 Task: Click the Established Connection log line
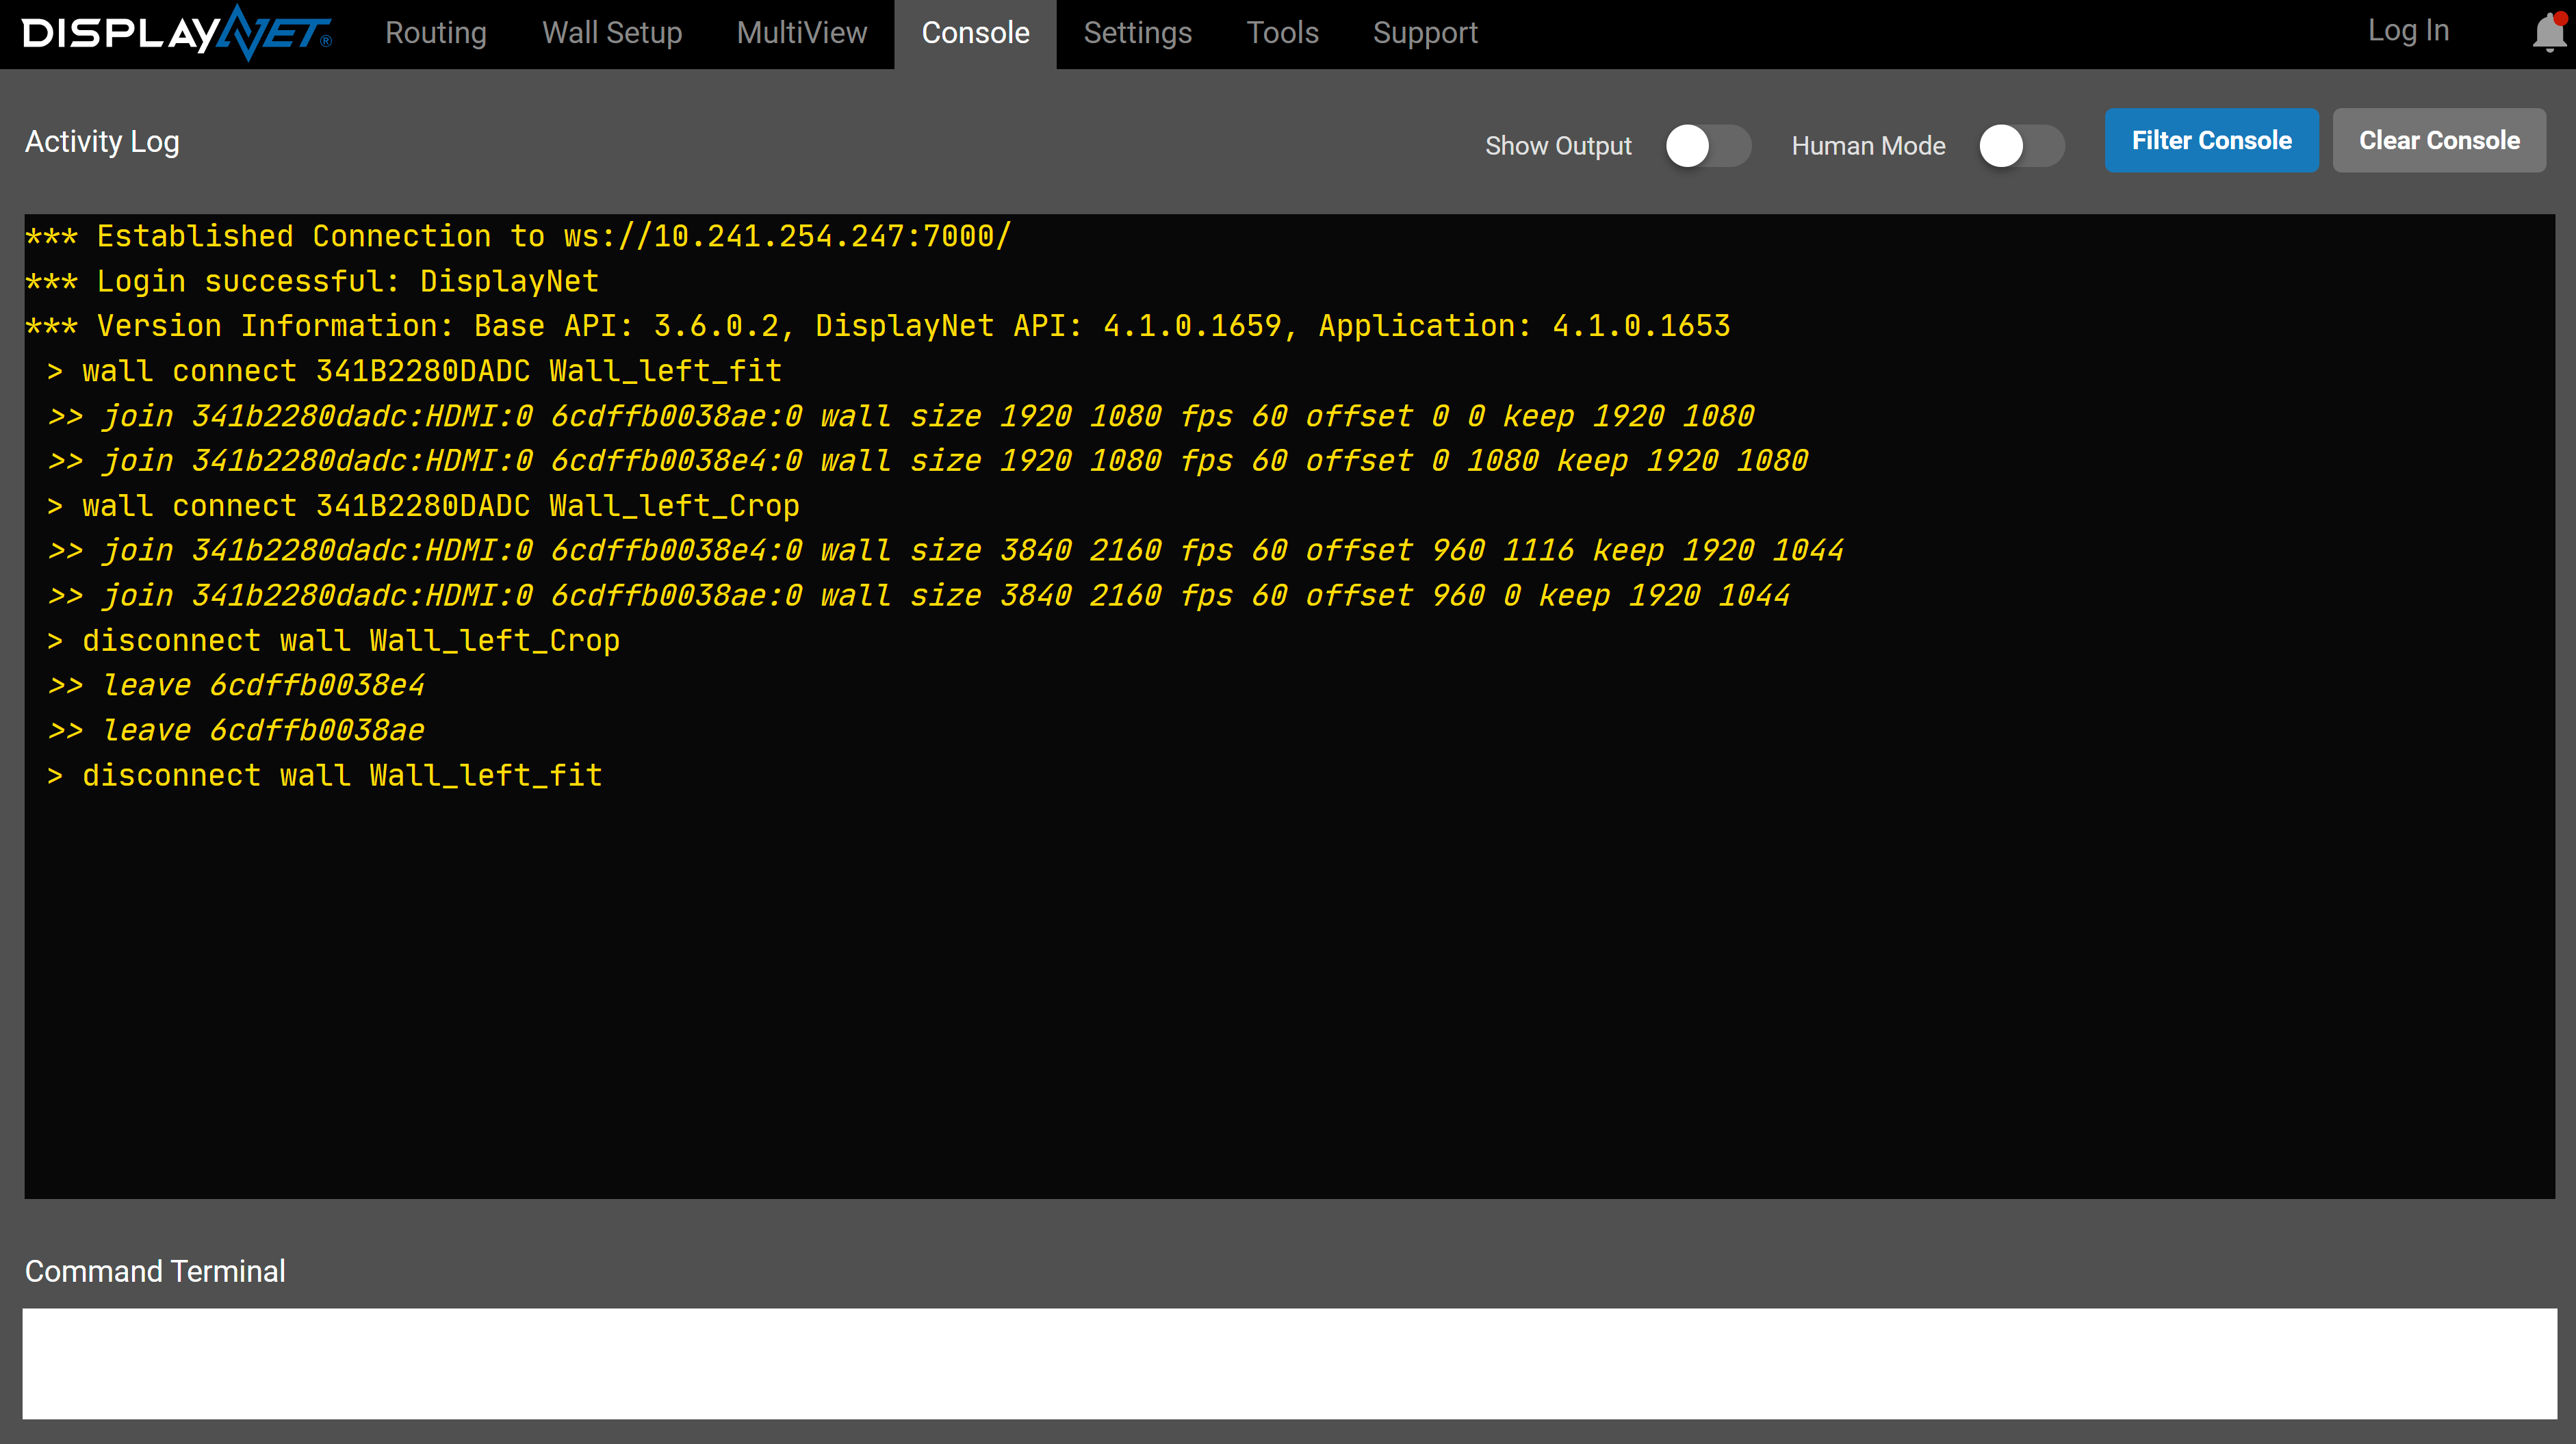[x=519, y=236]
